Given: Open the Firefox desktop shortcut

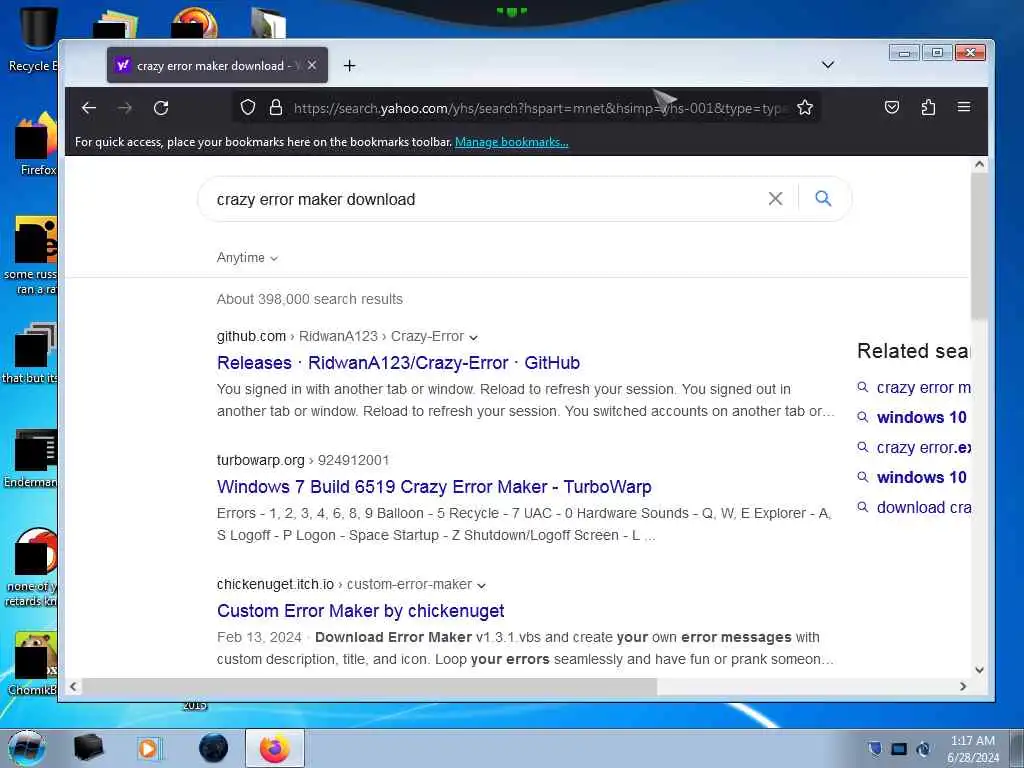Looking at the screenshot, I should [36, 144].
